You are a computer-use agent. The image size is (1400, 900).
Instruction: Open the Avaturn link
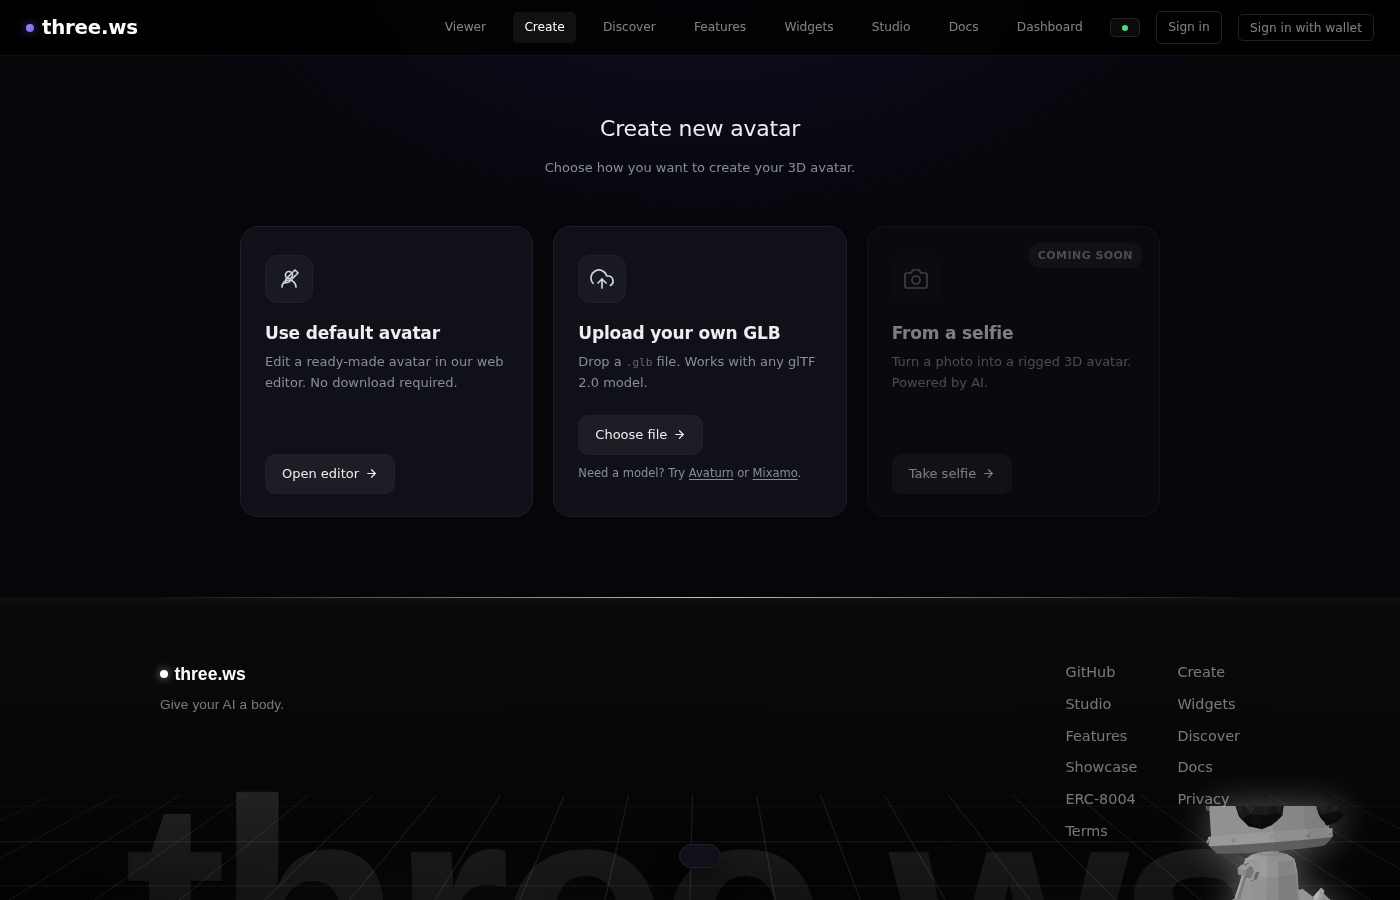711,473
